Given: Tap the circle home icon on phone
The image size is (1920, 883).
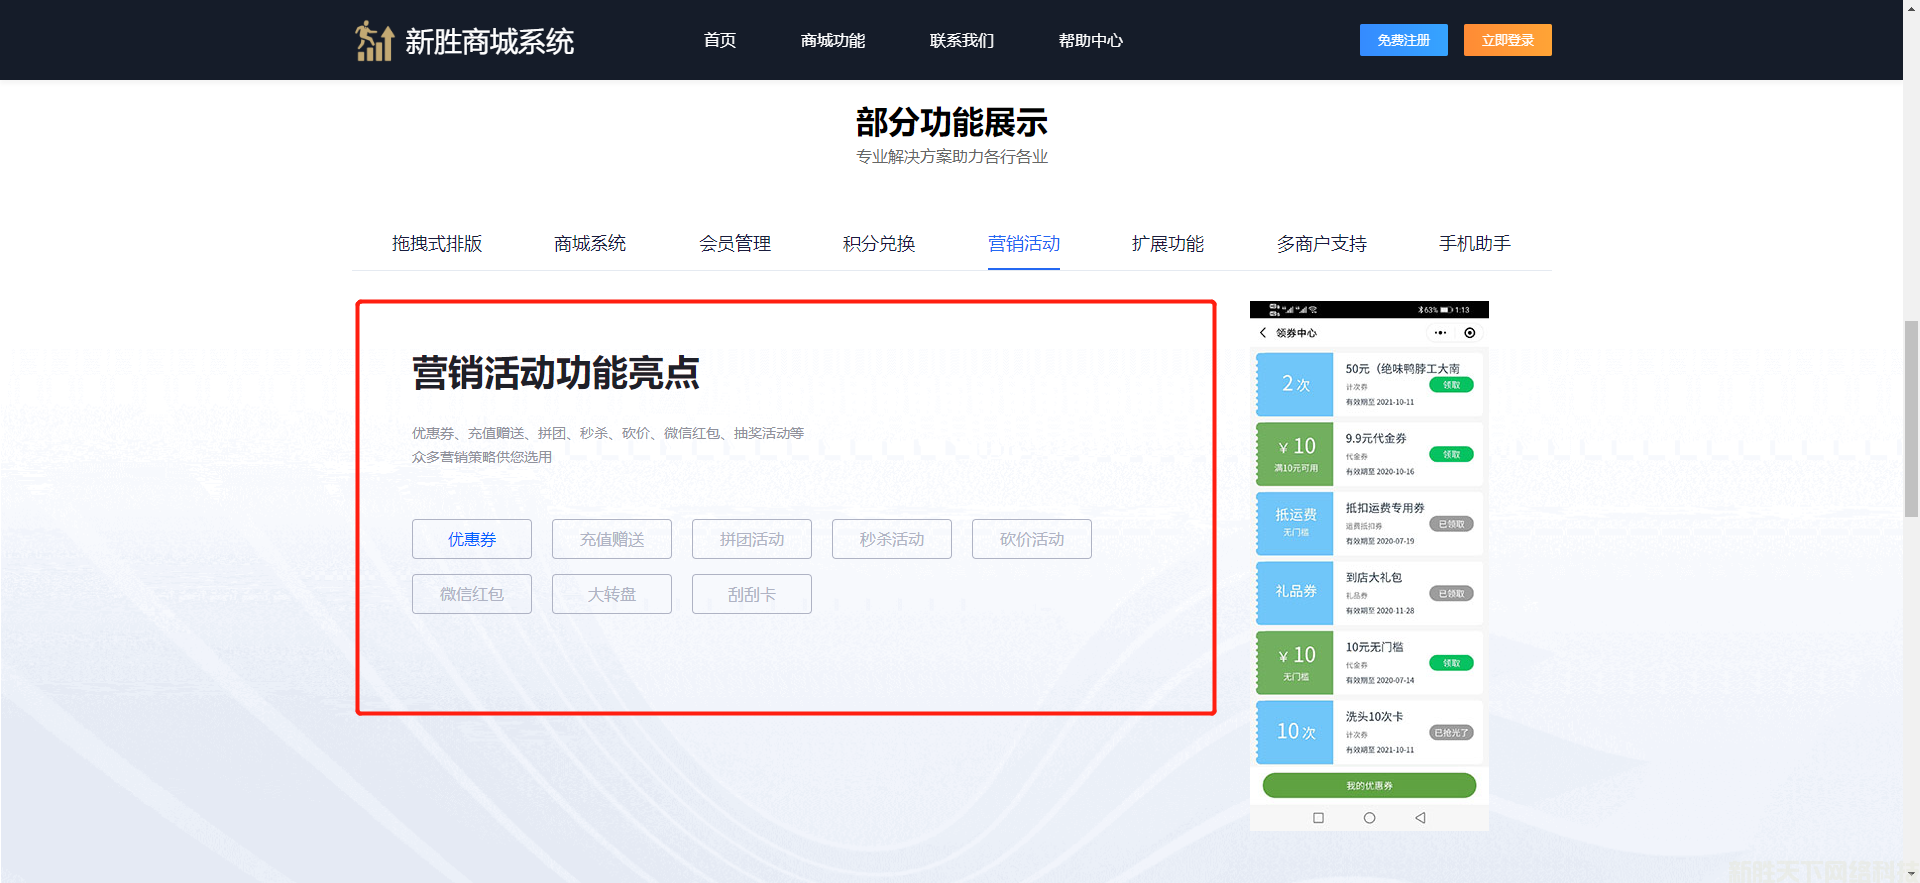Looking at the screenshot, I should pyautogui.click(x=1369, y=818).
